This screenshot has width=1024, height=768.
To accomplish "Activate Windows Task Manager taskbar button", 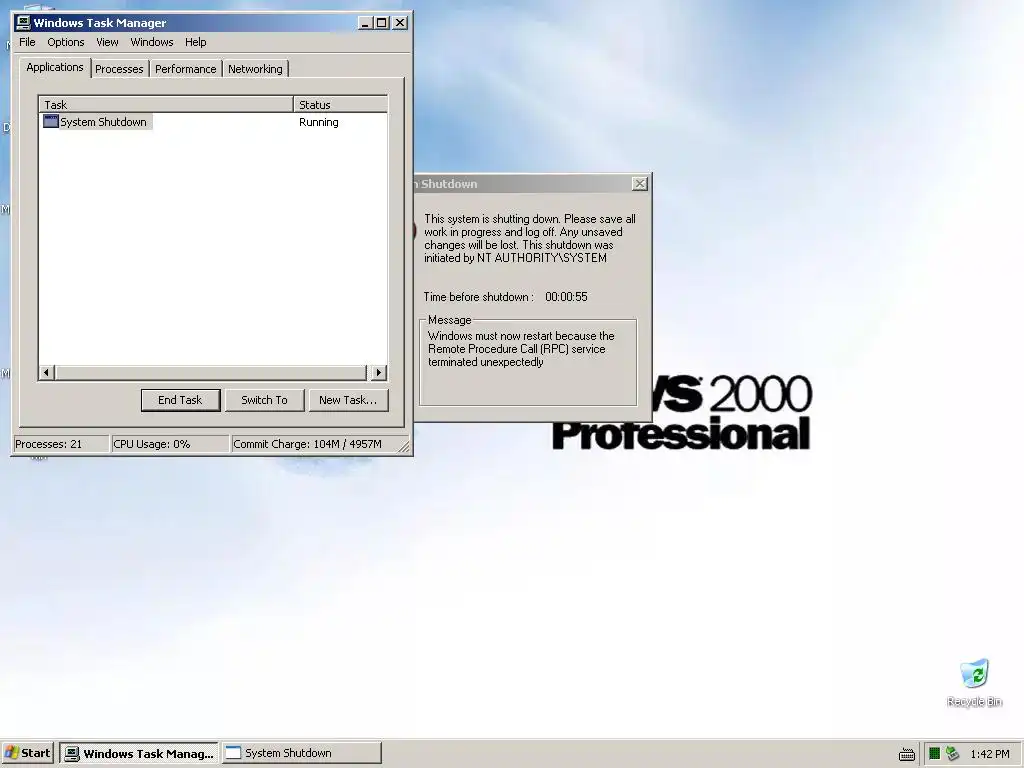I will click(x=140, y=753).
